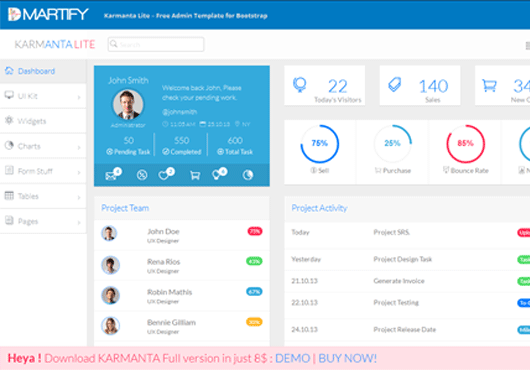Expand the Form Stuff chevron

[x=79, y=172]
